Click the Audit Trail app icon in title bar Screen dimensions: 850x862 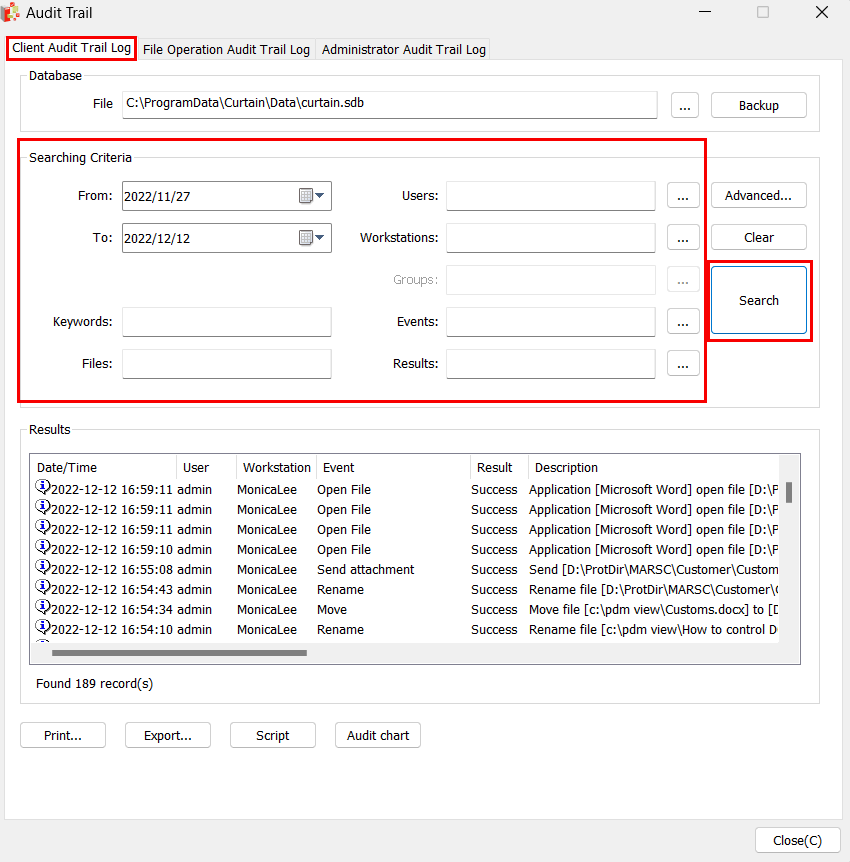pyautogui.click(x=11, y=13)
